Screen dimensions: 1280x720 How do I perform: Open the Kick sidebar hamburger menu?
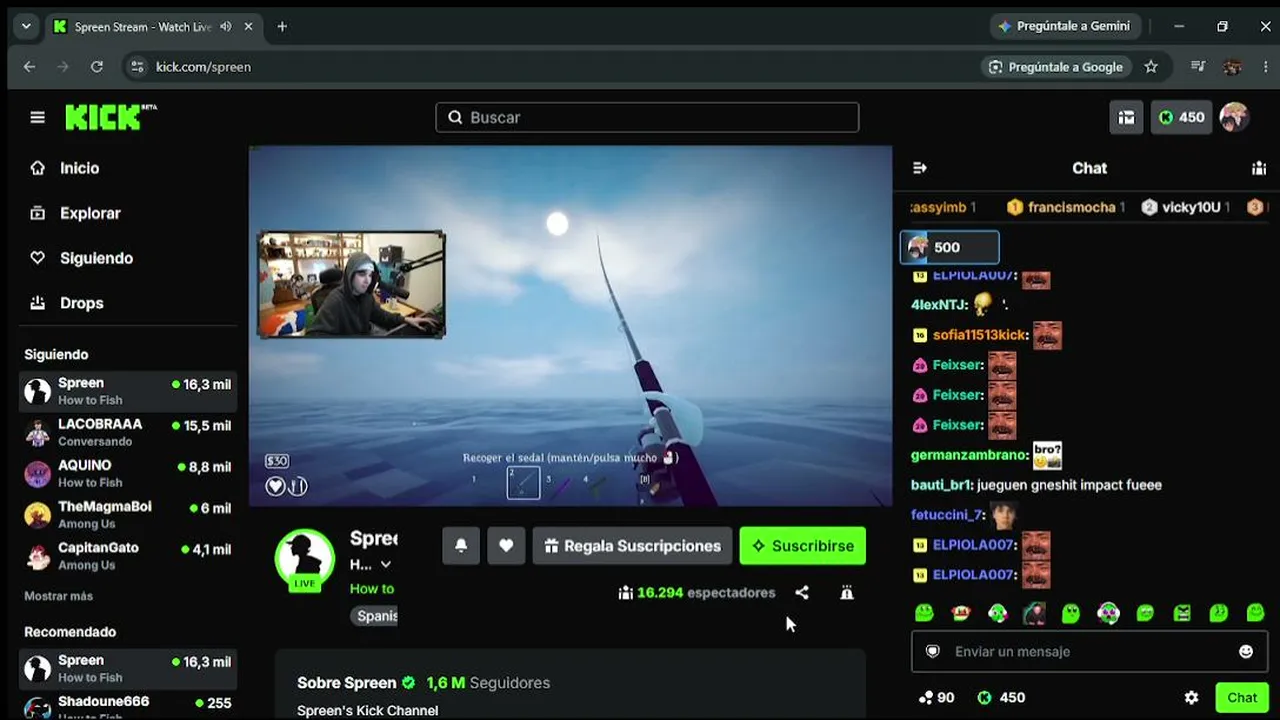[37, 117]
